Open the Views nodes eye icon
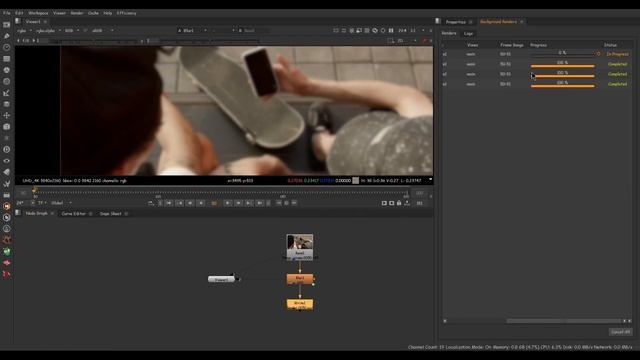Screen dimensions: 640x360 tap(7, 161)
